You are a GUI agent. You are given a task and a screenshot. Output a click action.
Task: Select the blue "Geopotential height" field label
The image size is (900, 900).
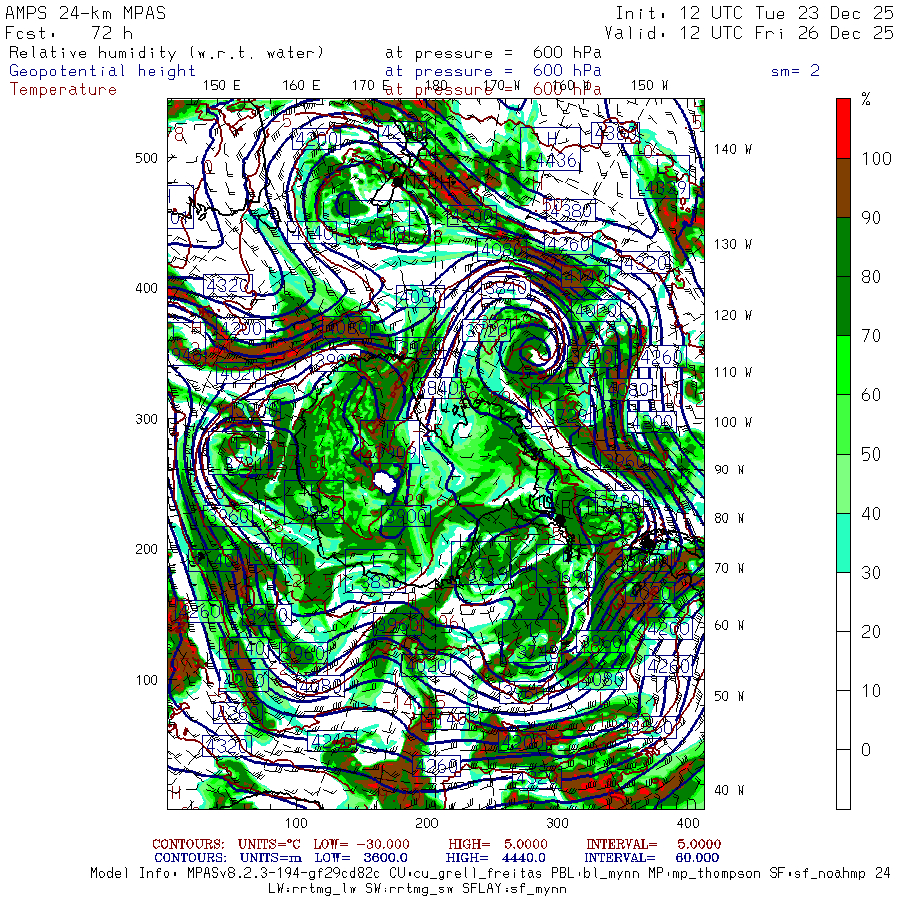point(103,71)
